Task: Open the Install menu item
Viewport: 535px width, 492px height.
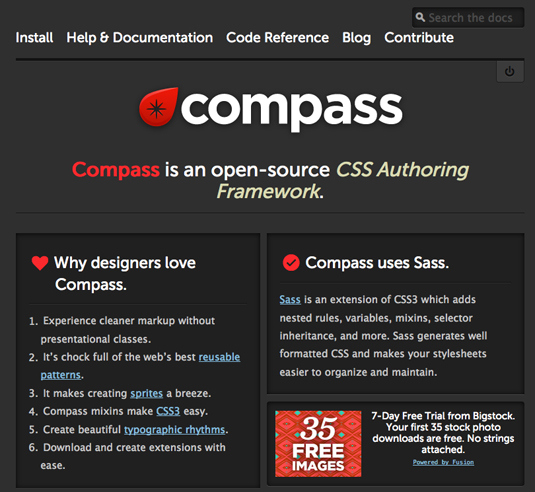Action: coord(34,38)
